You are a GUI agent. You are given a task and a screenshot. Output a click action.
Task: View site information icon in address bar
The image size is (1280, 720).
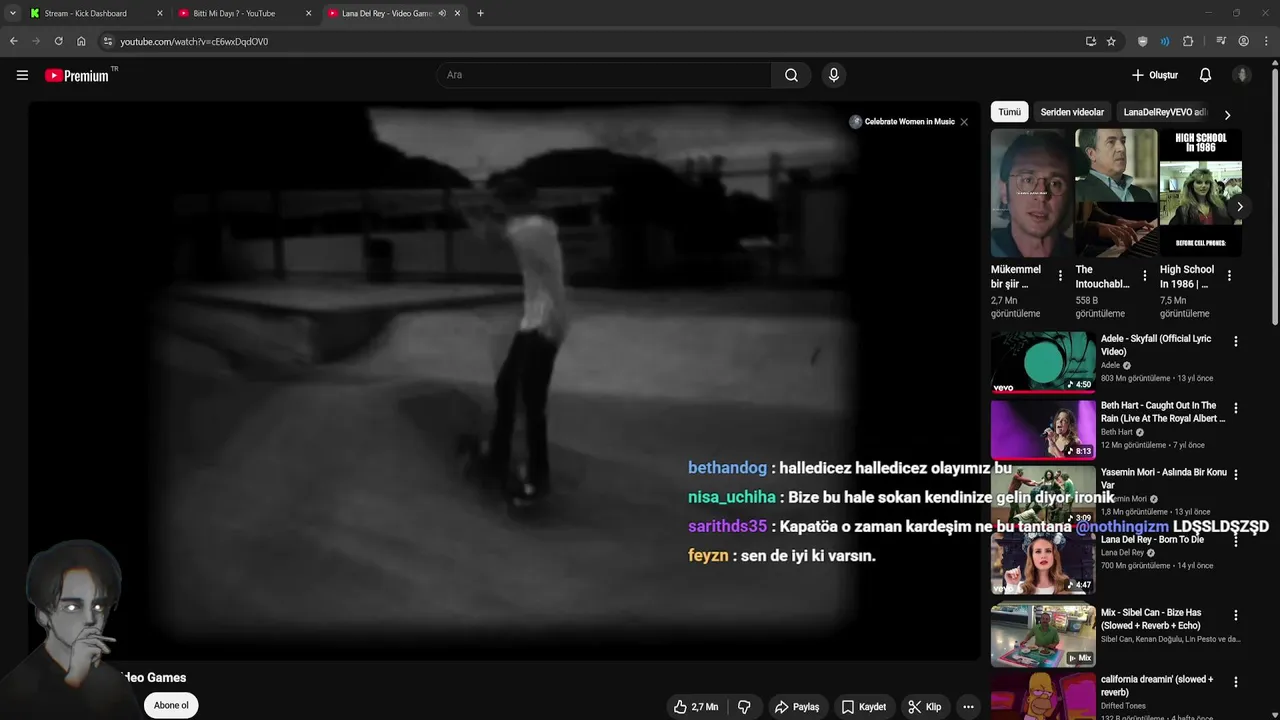coord(108,41)
